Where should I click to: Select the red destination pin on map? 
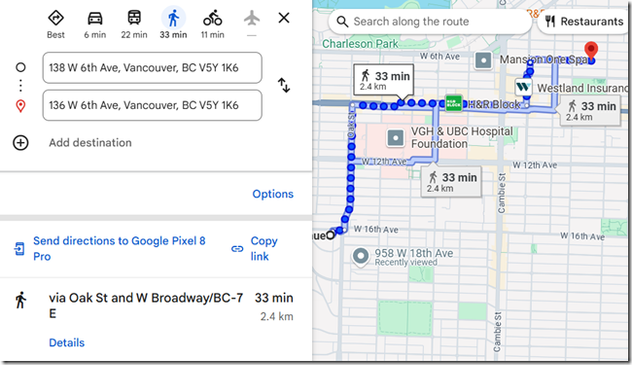pyautogui.click(x=591, y=51)
